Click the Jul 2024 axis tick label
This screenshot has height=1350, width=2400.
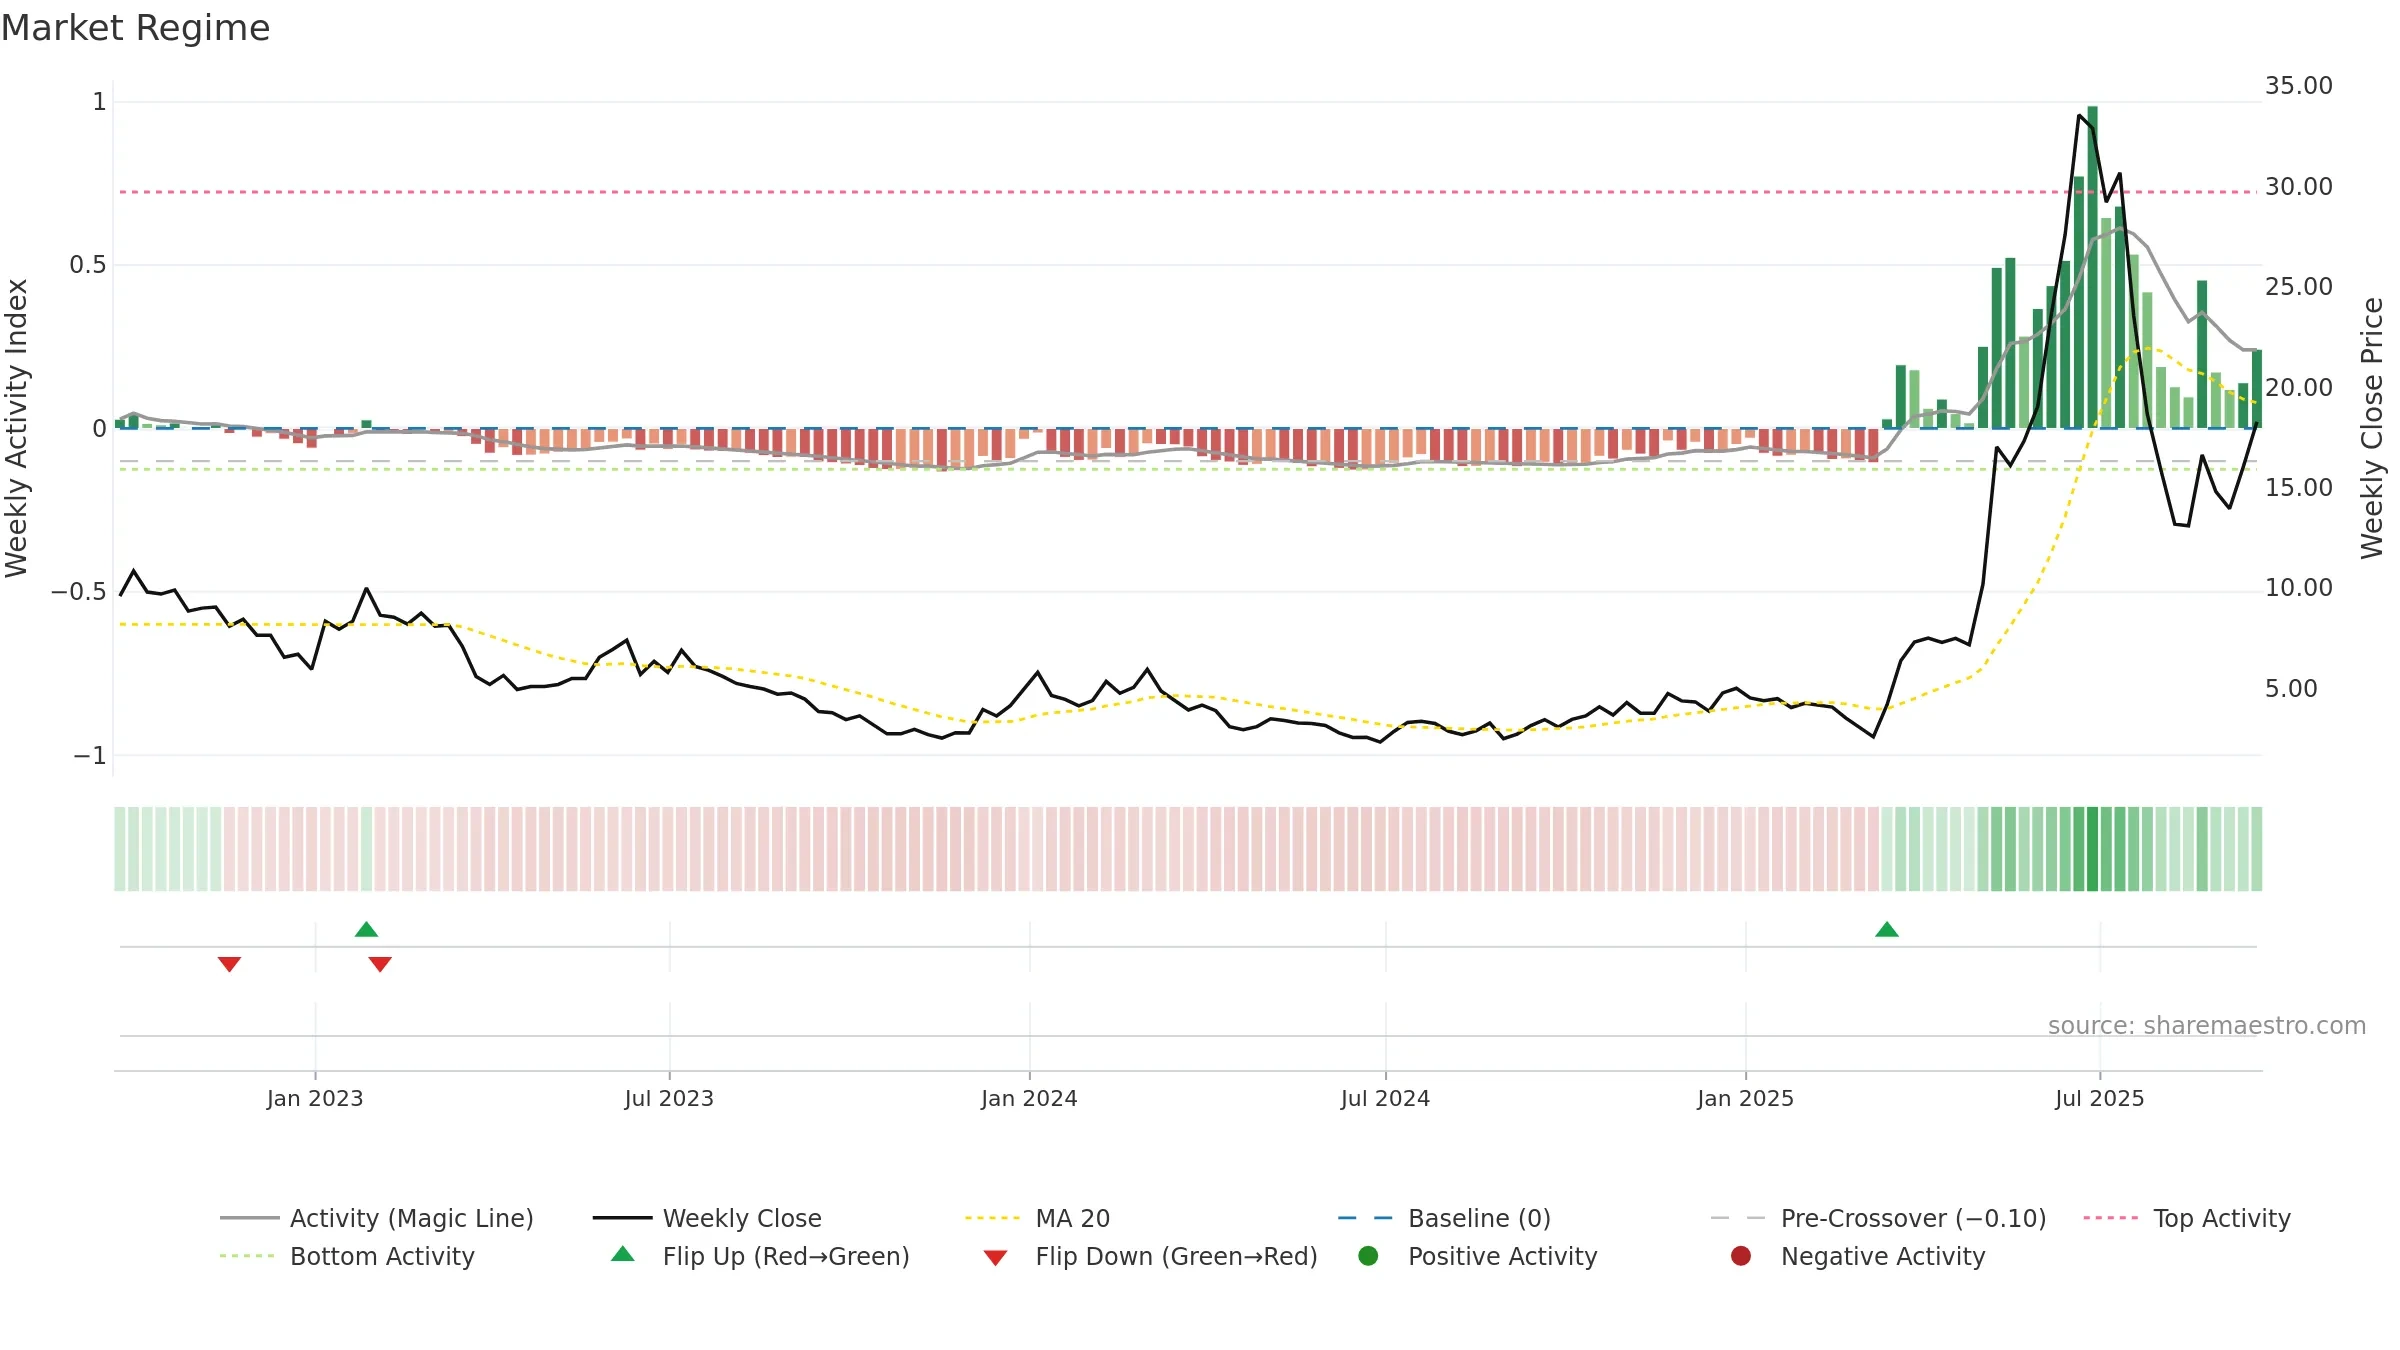(x=1385, y=1098)
